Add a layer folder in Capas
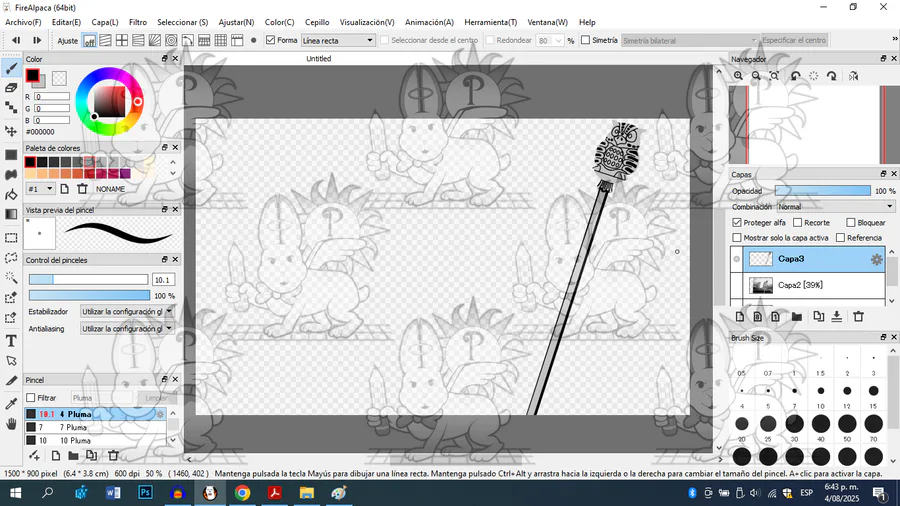Image resolution: width=900 pixels, height=506 pixels. 797,317
